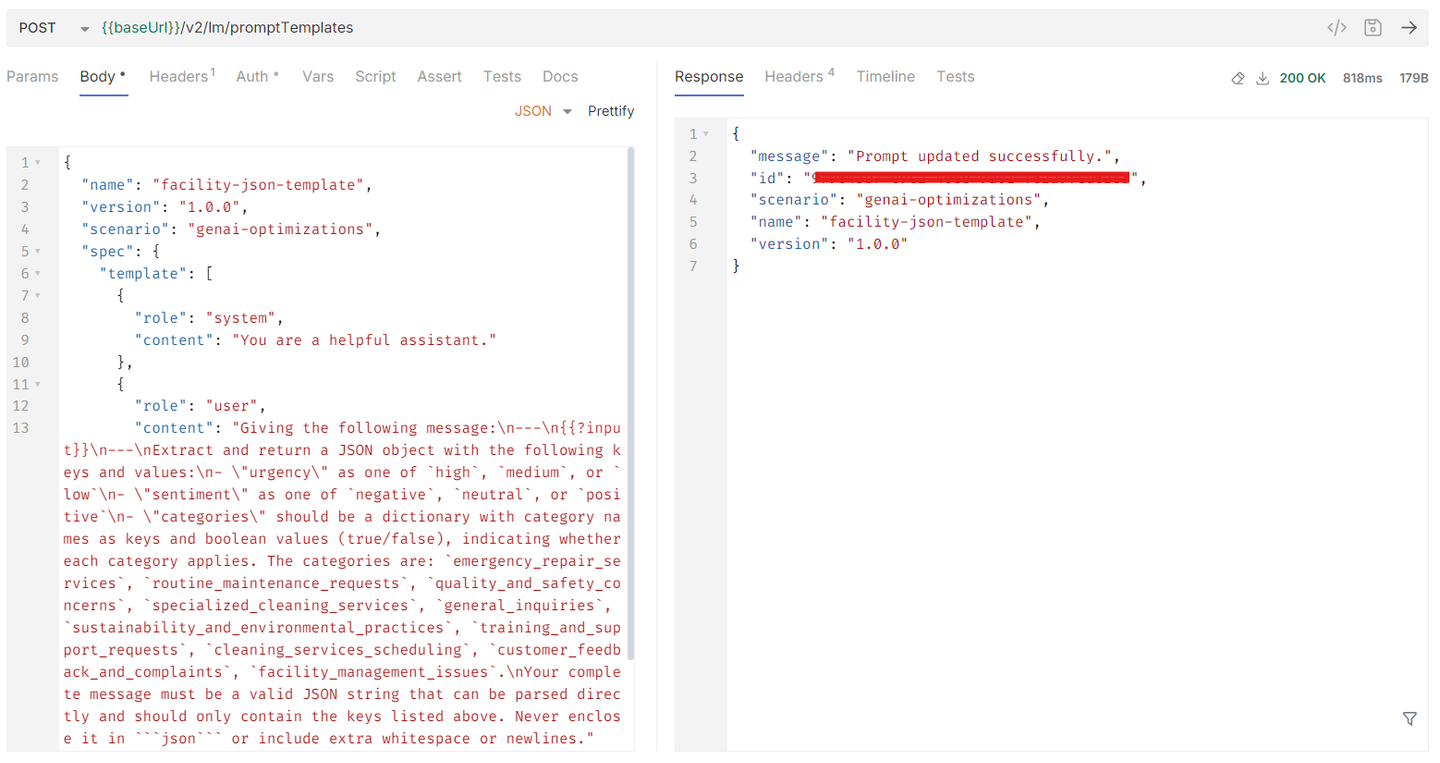Go to the Vars tab
This screenshot has height=763, width=1440.
click(x=318, y=76)
